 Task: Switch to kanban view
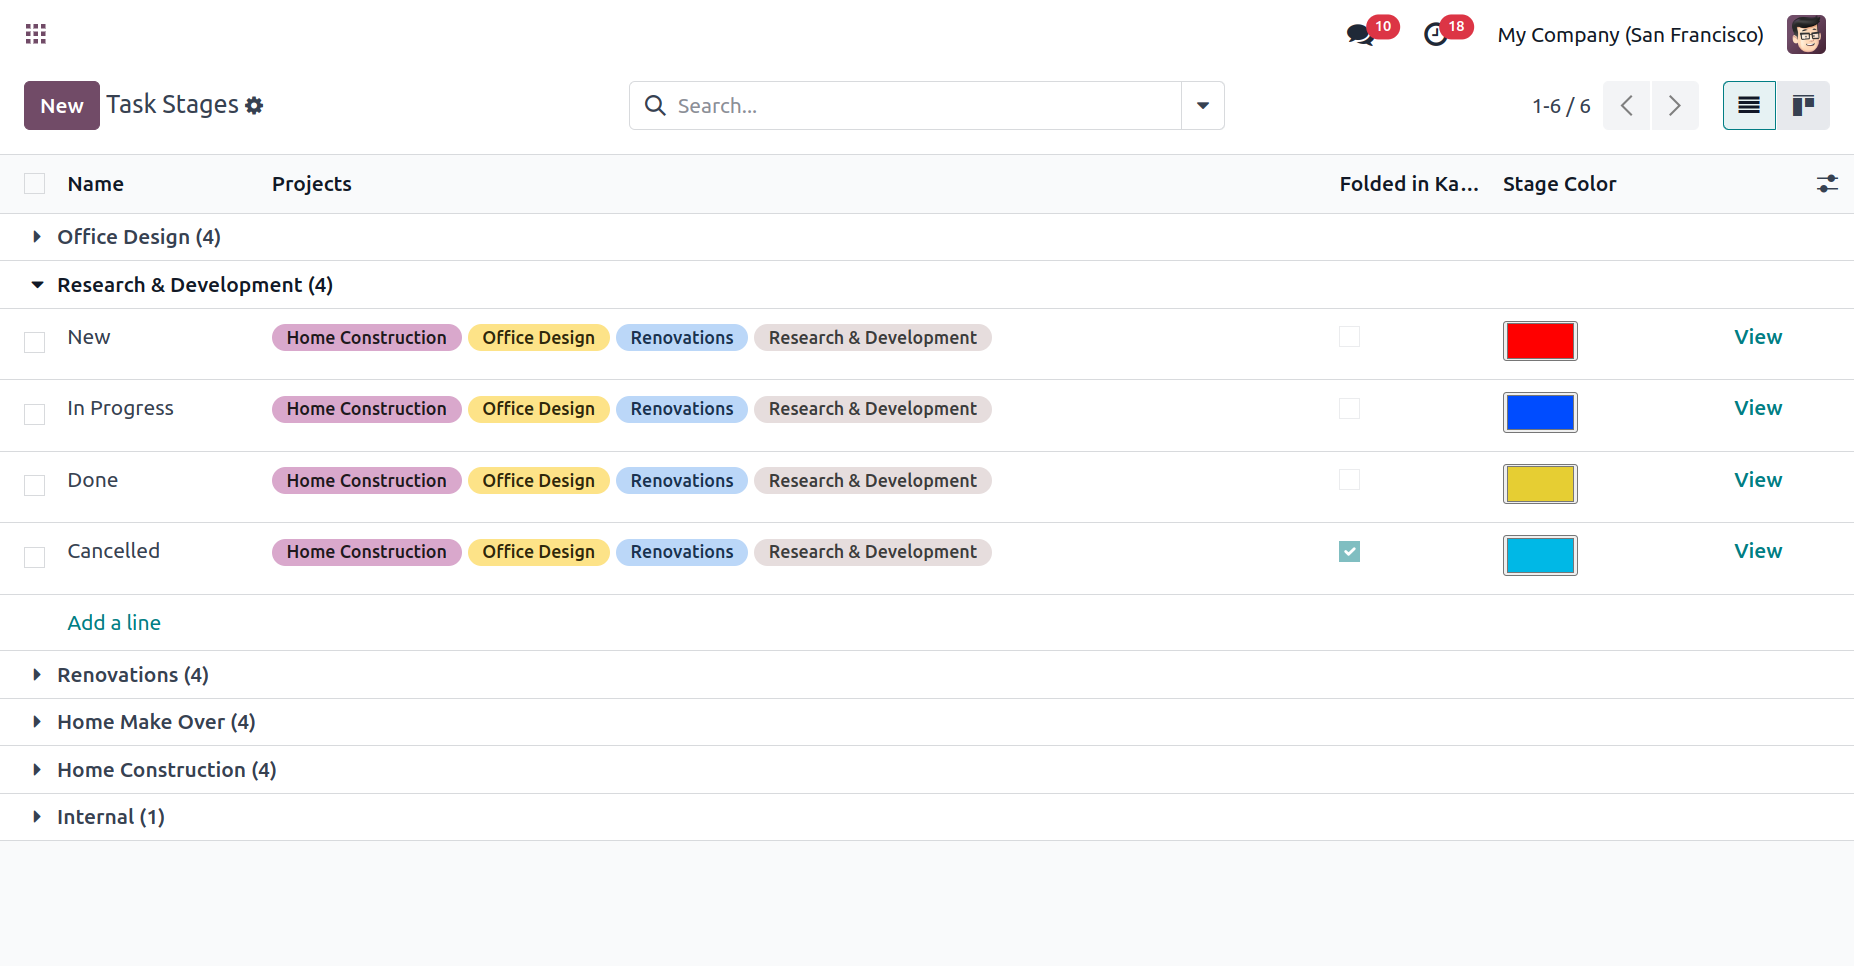coord(1803,106)
